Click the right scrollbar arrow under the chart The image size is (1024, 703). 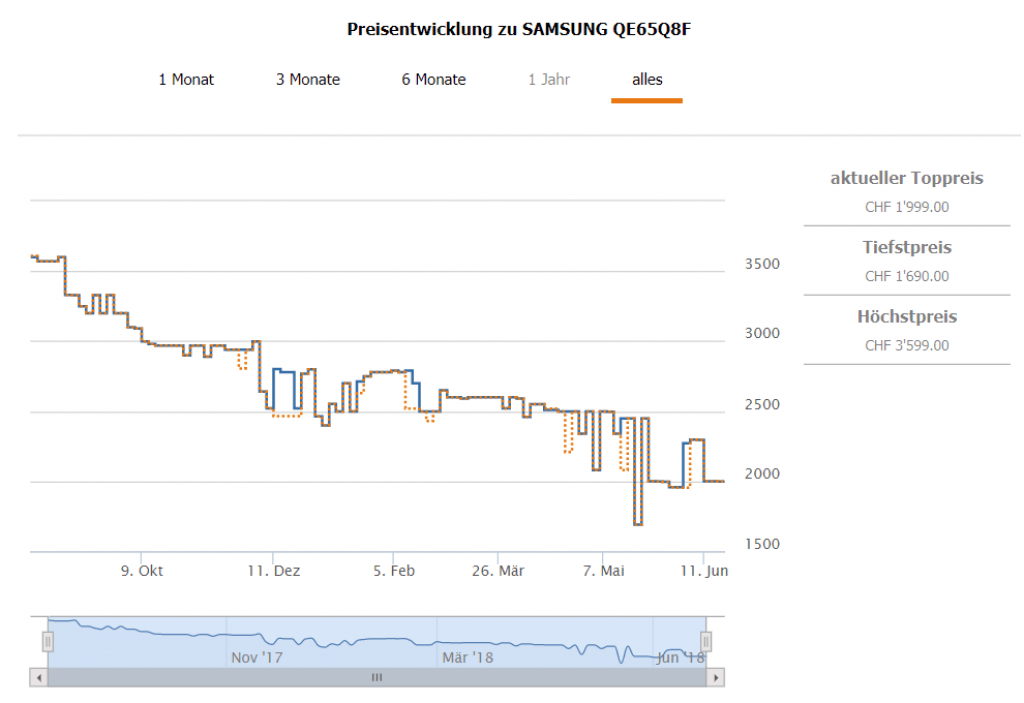(715, 677)
